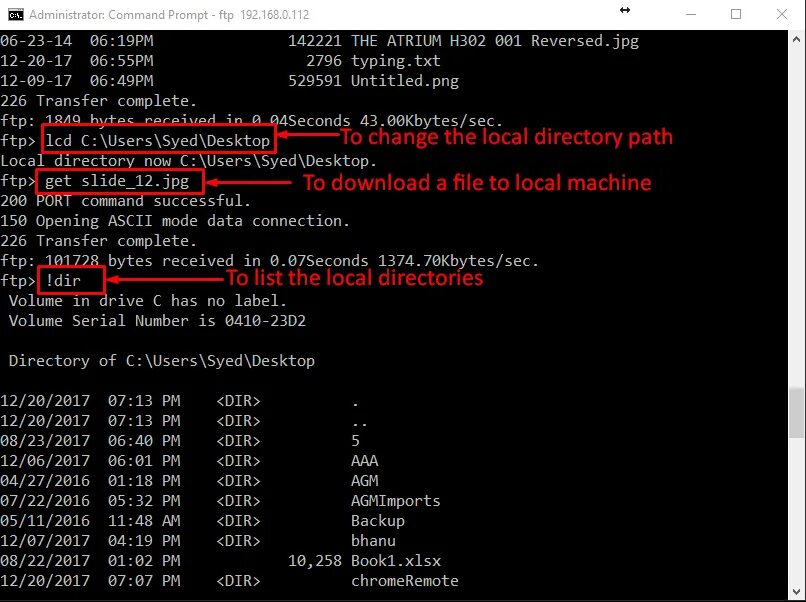Click the 'Backup' directory entry
Image resolution: width=806 pixels, height=602 pixels.
(x=378, y=521)
